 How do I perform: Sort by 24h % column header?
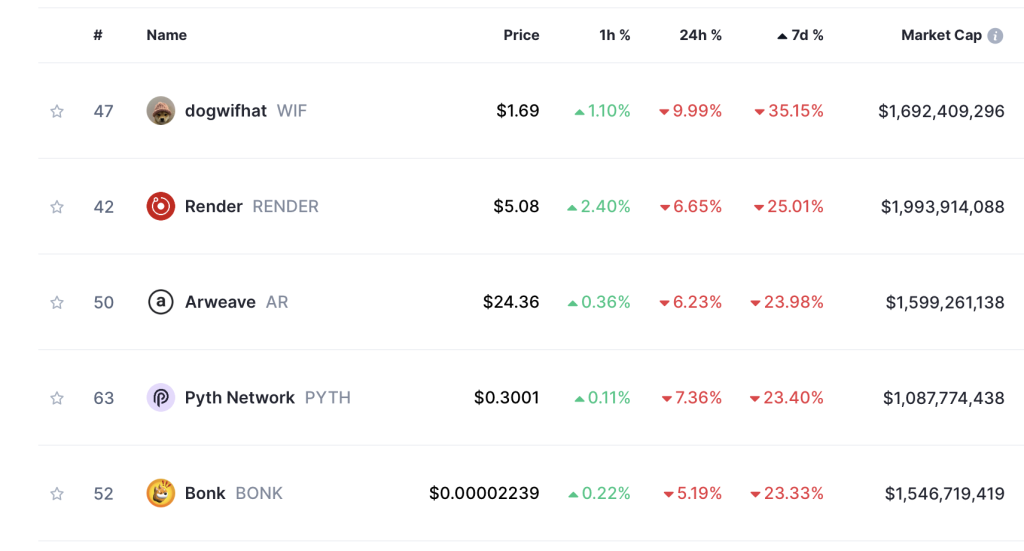(x=700, y=35)
